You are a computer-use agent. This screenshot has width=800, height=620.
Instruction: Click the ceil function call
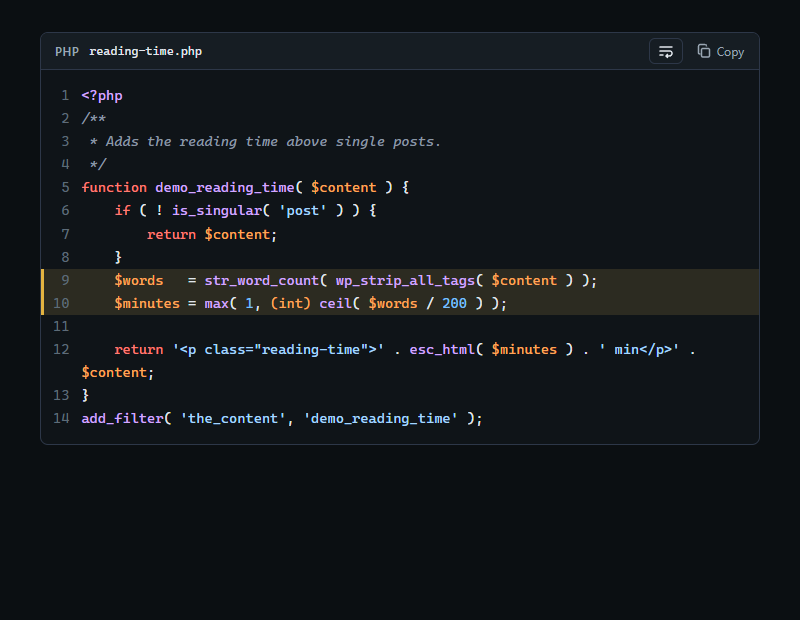pos(336,303)
